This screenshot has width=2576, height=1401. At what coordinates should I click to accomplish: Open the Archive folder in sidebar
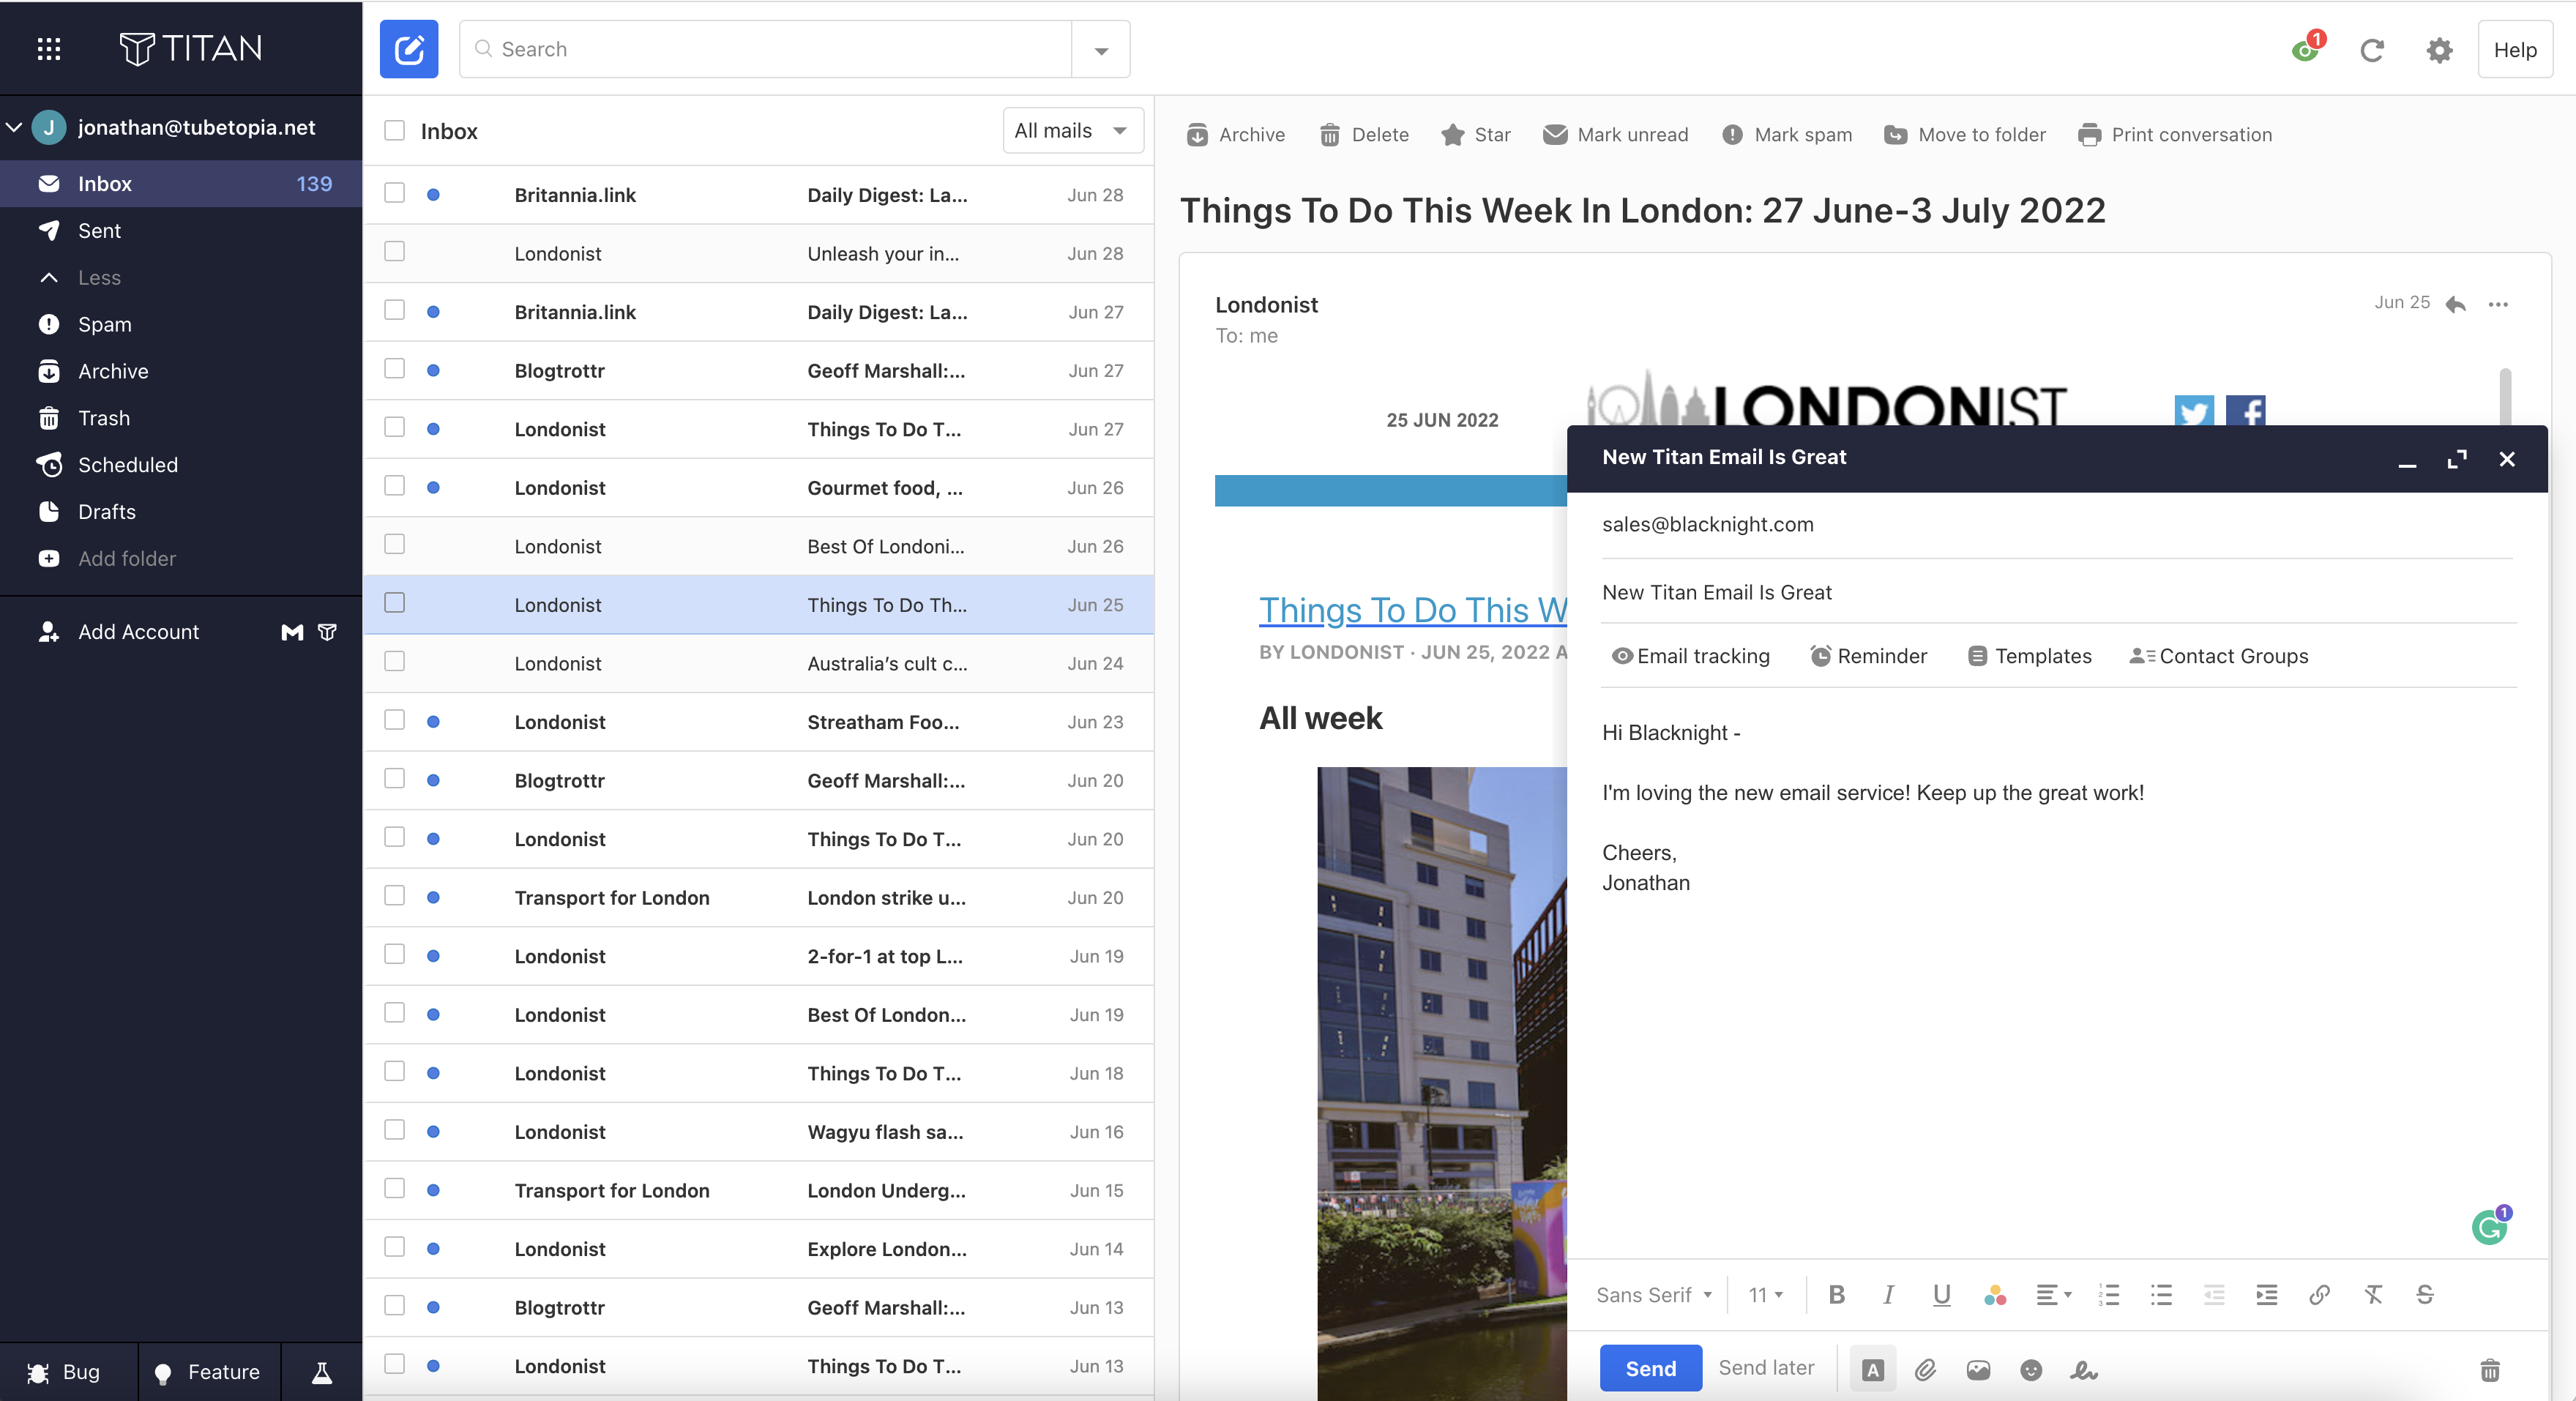pos(181,372)
